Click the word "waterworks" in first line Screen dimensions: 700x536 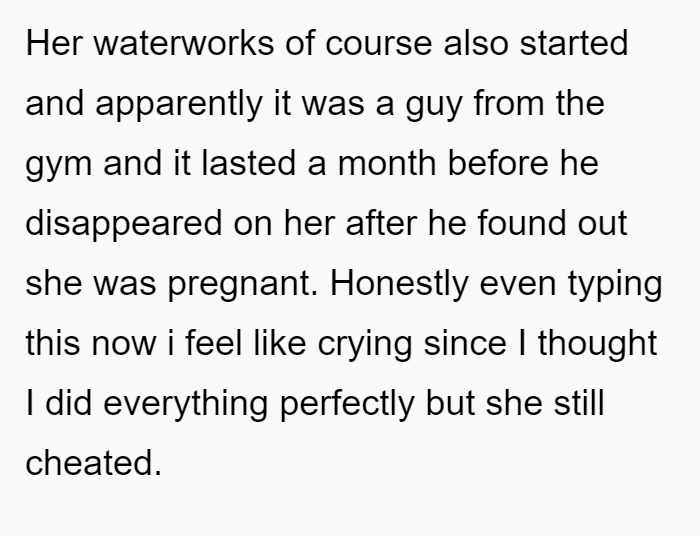pos(183,43)
